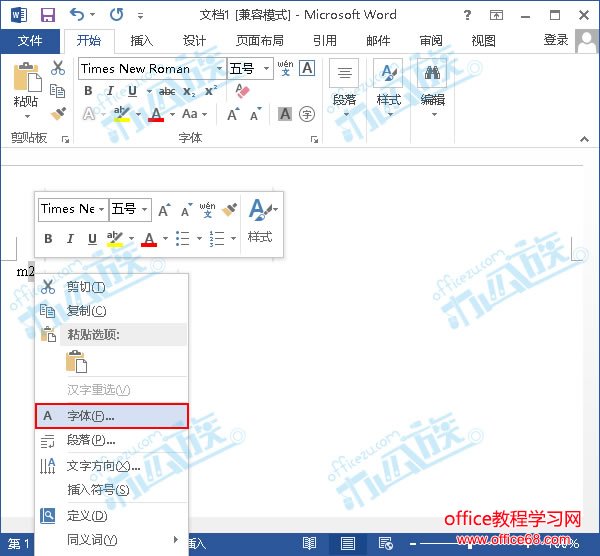The image size is (600, 556).
Task: Open the font dialog launcher in 字体 group
Action: (315, 139)
